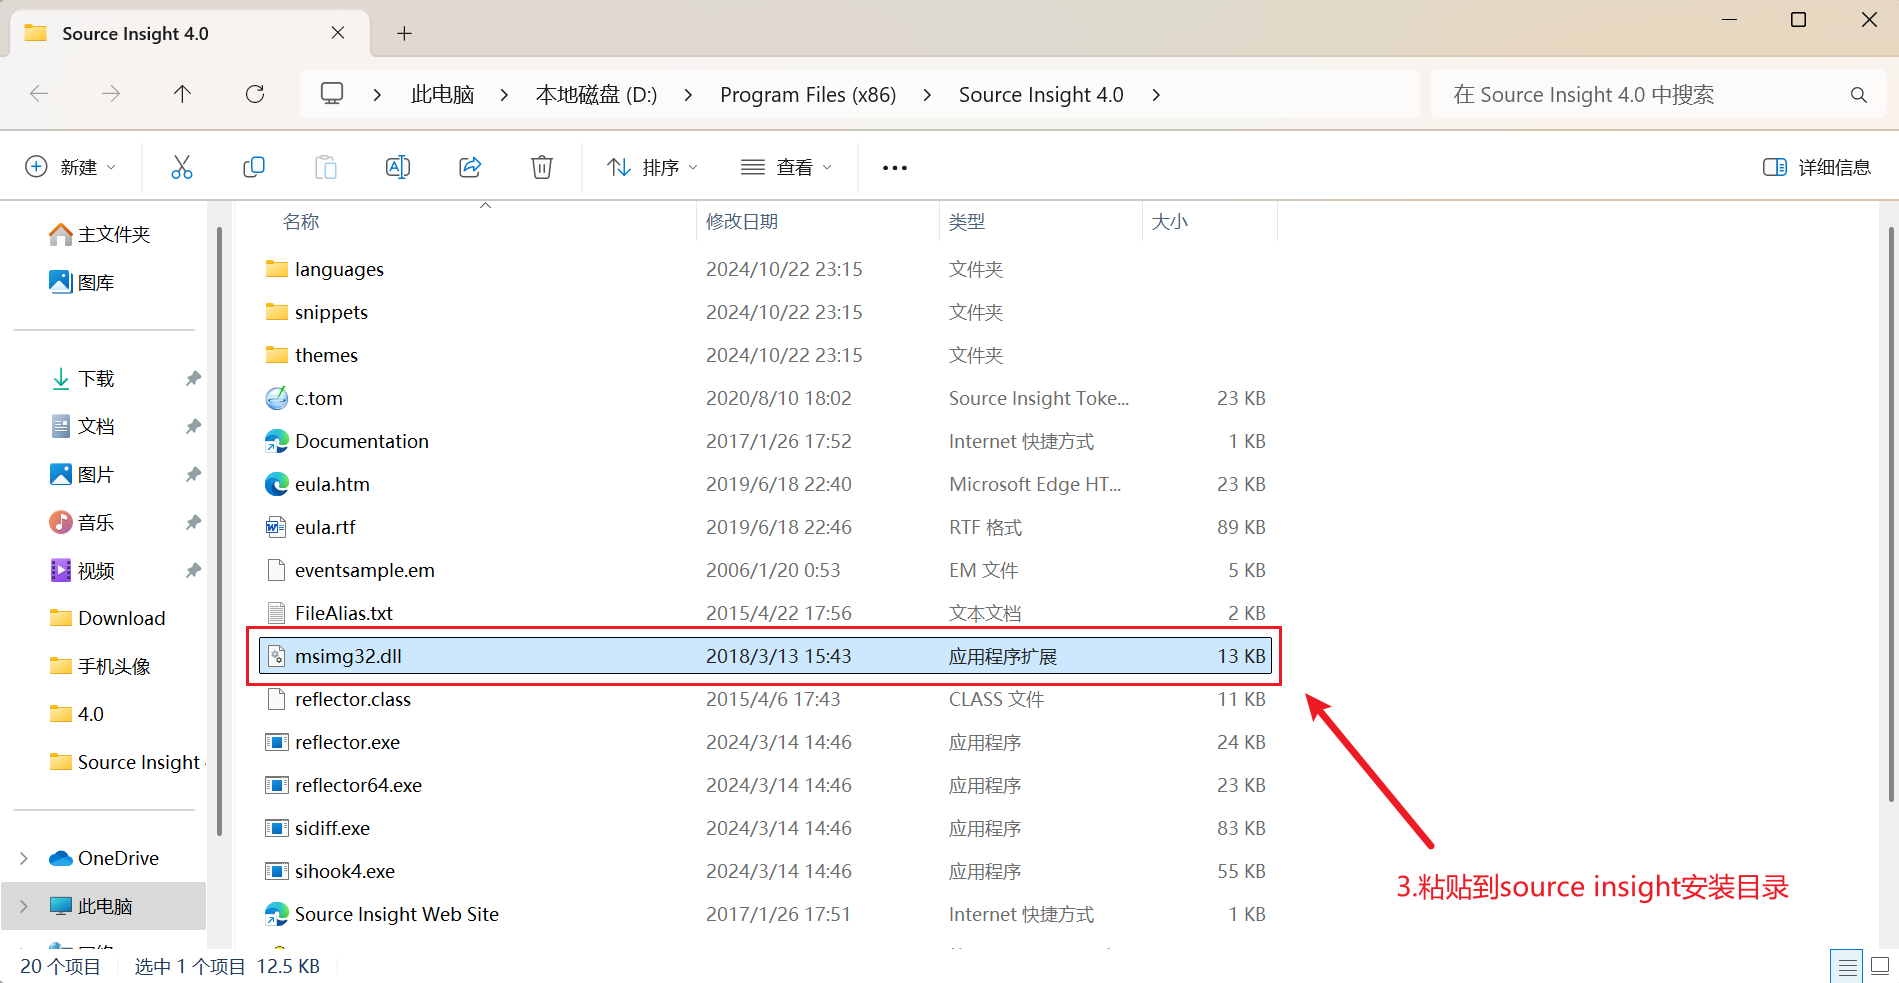The width and height of the screenshot is (1899, 983).
Task: Click 此电脑 in the address breadcrumb
Action: click(x=442, y=95)
